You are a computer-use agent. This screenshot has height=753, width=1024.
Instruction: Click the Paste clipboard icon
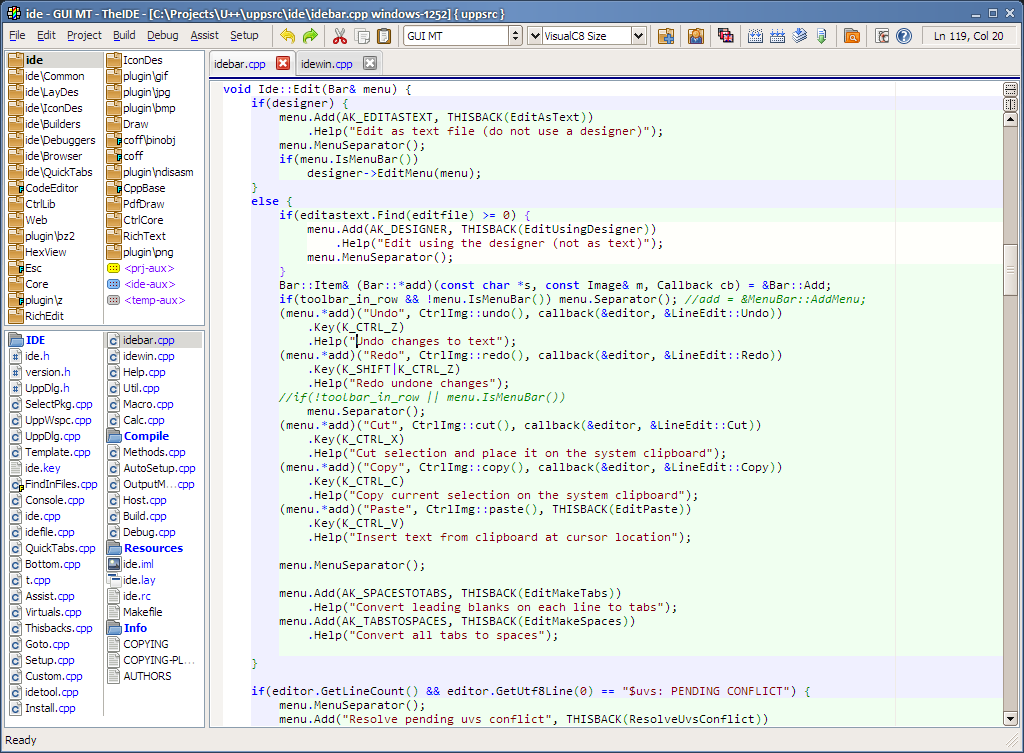384,36
